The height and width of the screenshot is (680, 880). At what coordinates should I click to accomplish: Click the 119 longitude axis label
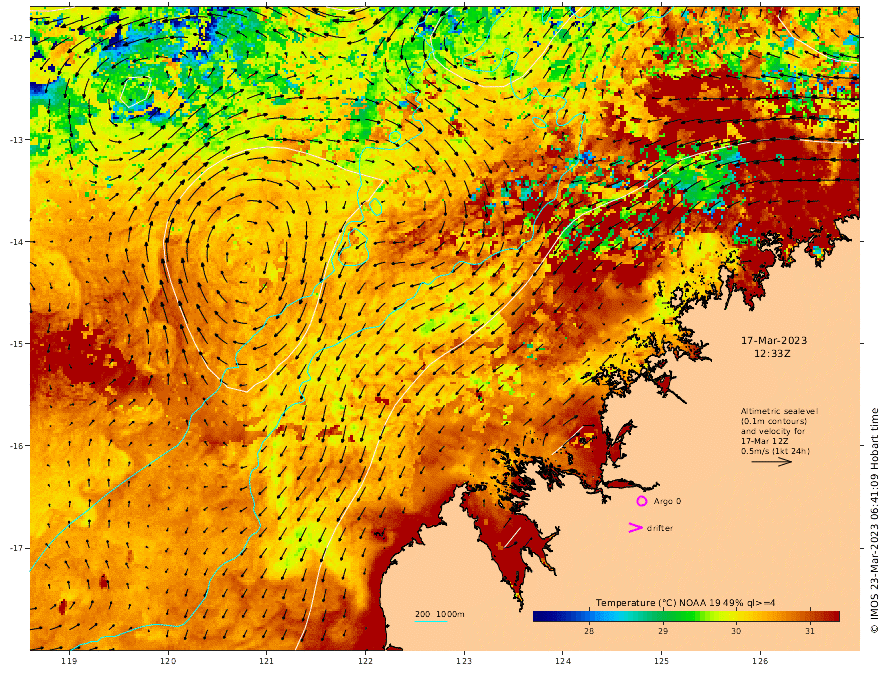point(69,661)
